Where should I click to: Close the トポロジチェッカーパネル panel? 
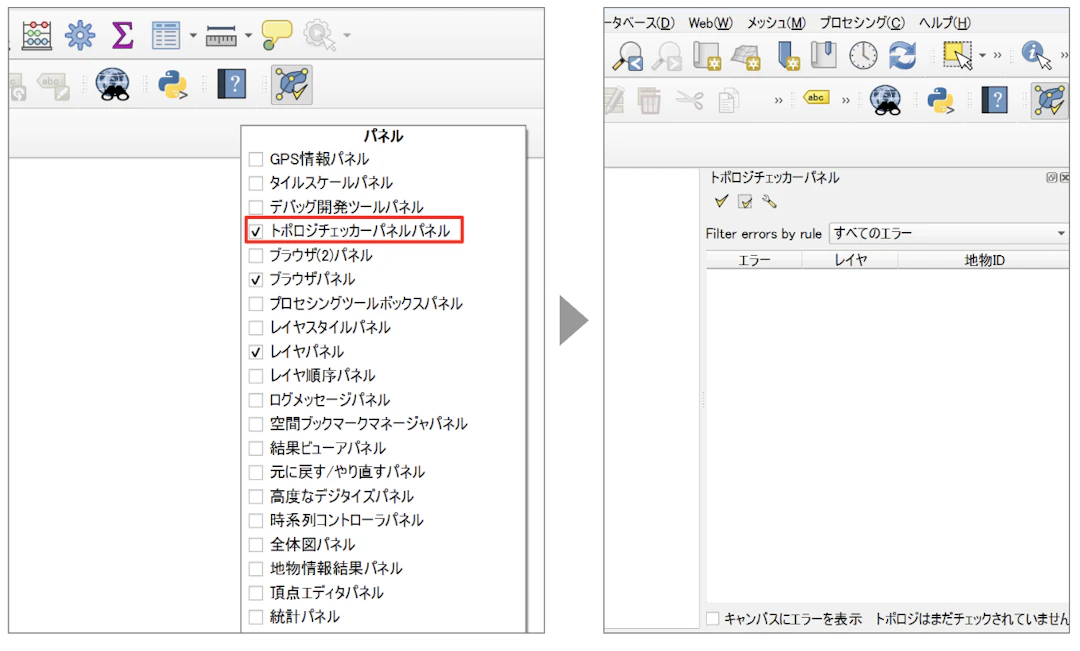(1064, 178)
